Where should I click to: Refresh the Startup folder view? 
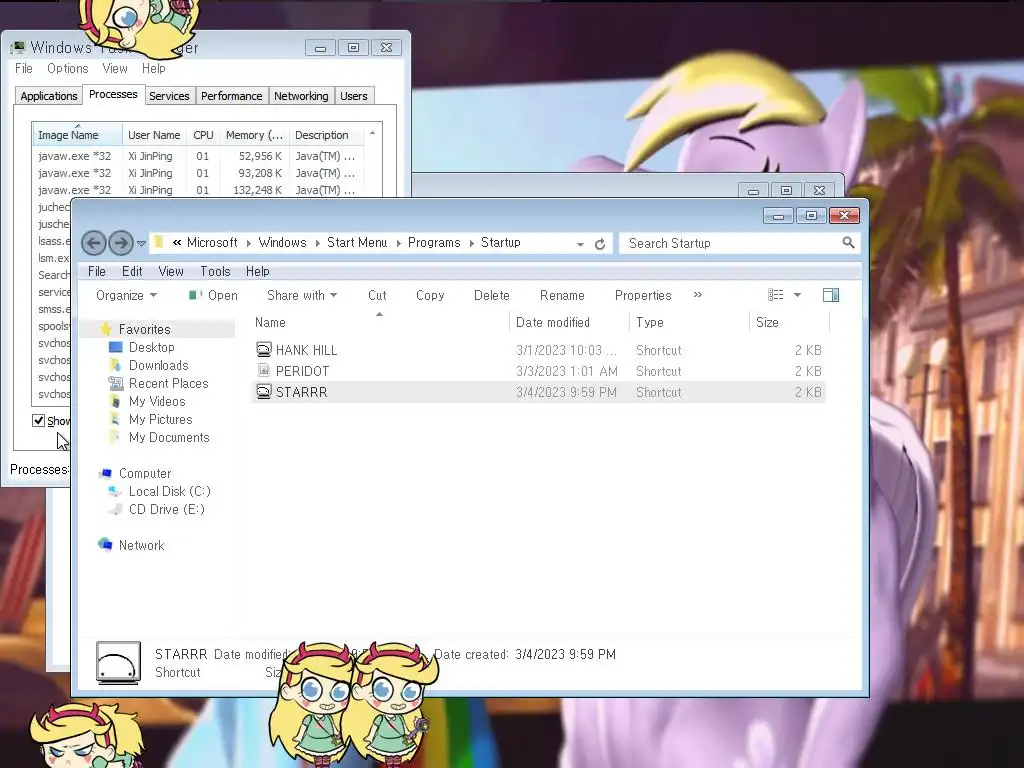click(x=600, y=244)
